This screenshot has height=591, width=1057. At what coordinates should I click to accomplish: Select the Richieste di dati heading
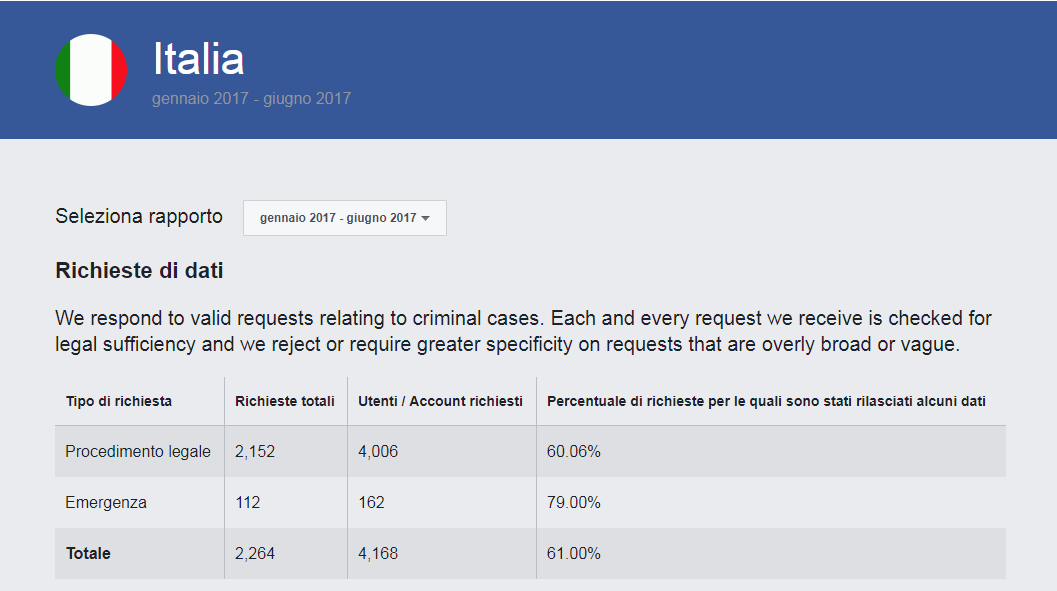[x=139, y=270]
